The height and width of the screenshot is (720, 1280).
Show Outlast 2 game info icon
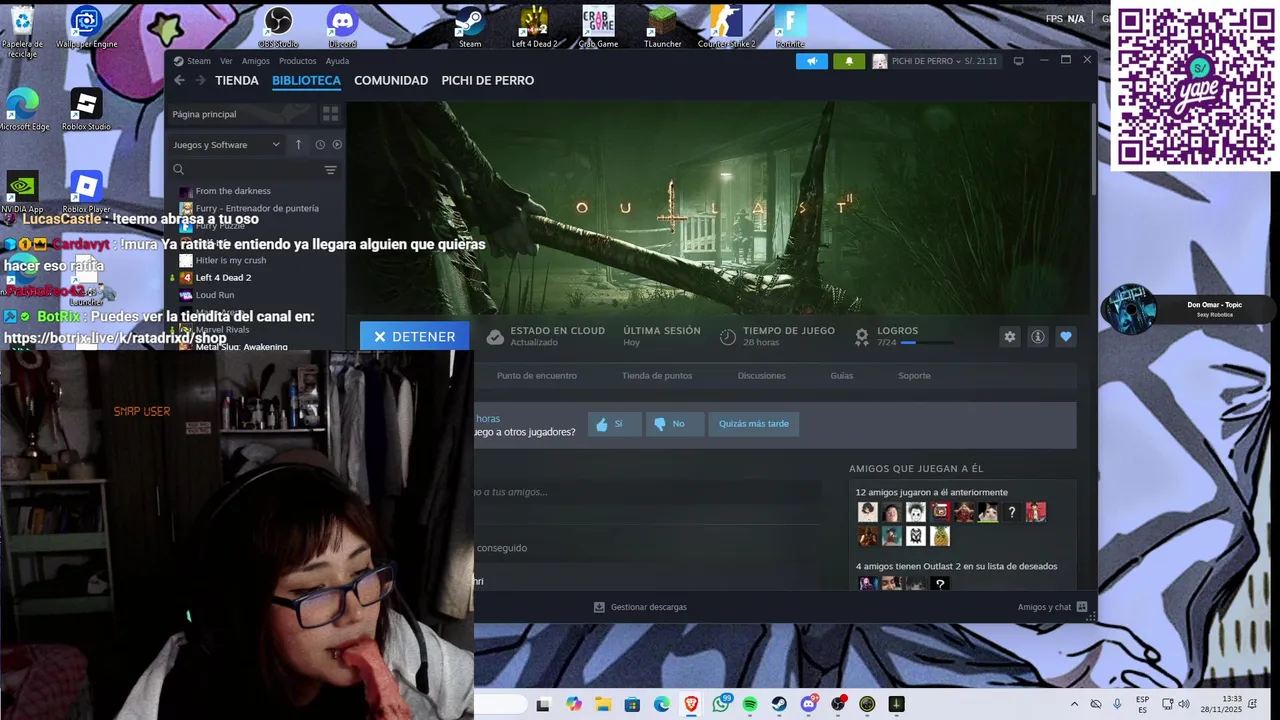(x=1038, y=337)
